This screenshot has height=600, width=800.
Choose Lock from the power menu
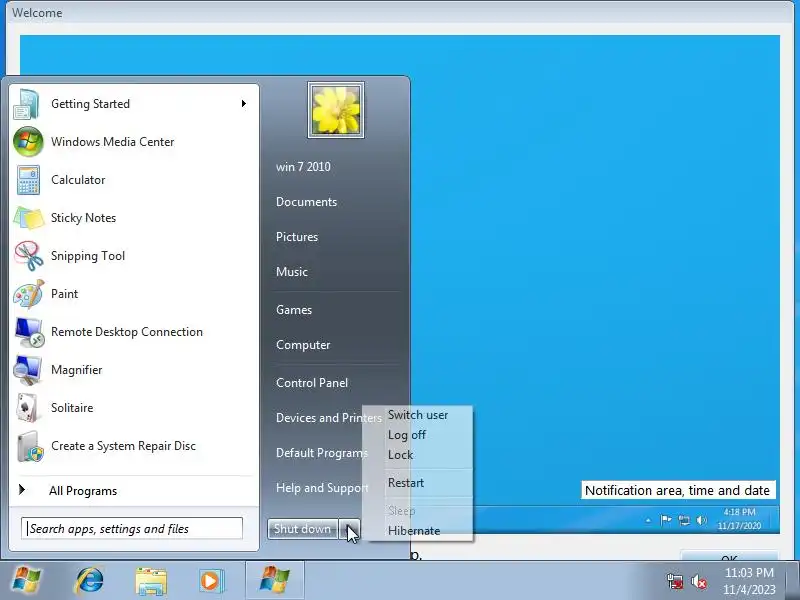(x=401, y=455)
